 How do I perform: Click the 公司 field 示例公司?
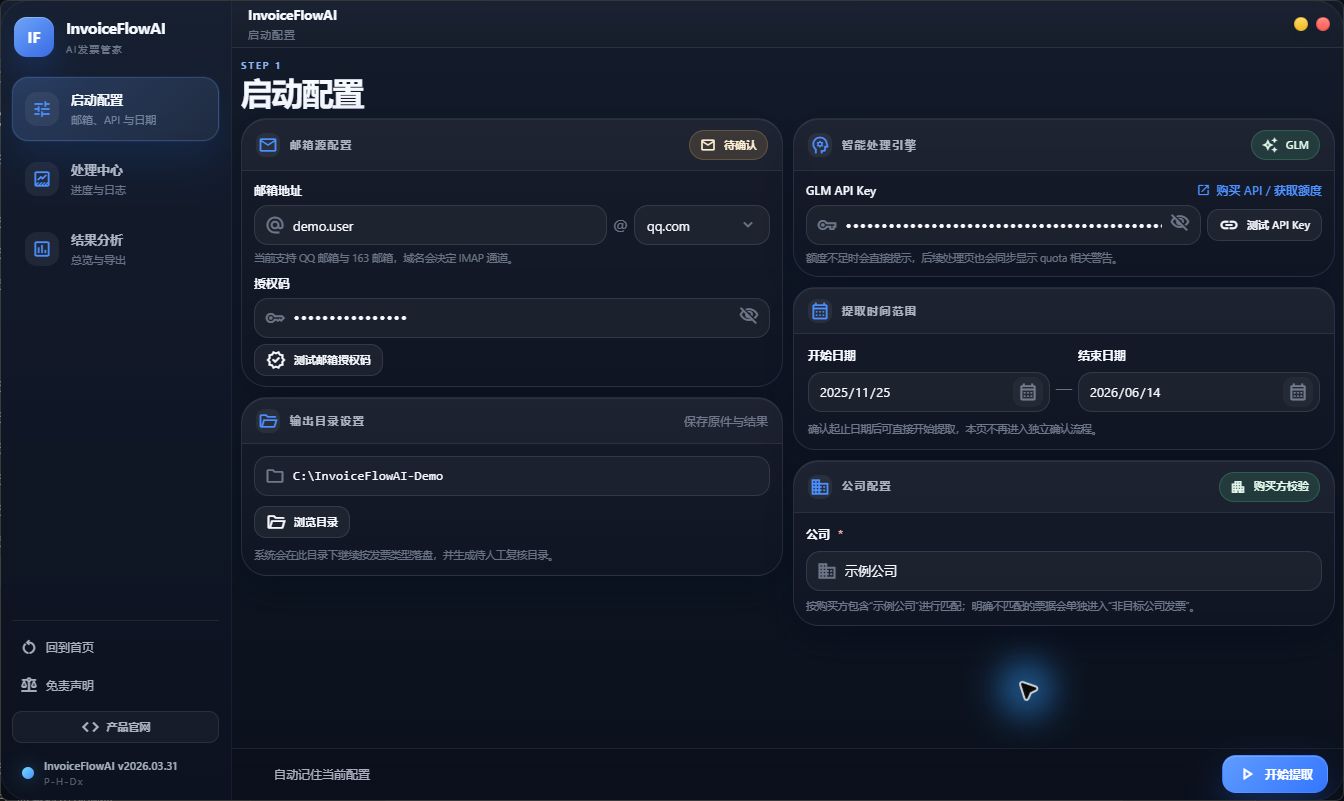[x=1064, y=571]
